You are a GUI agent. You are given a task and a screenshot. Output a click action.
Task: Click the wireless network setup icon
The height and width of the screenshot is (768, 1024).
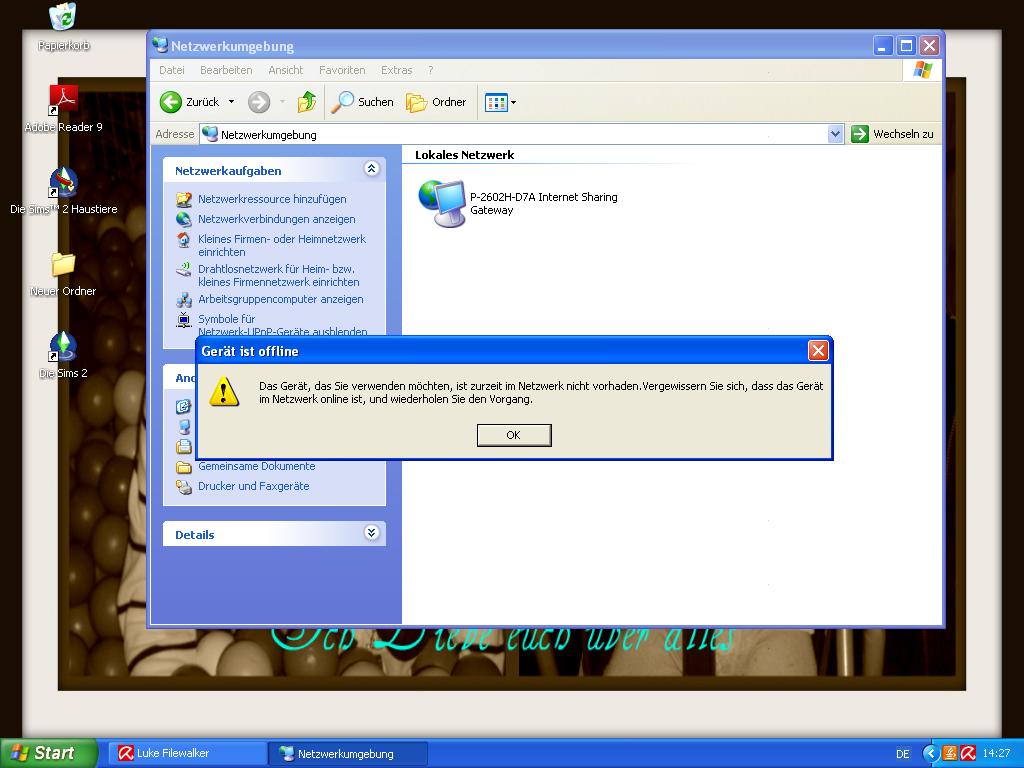(x=184, y=270)
